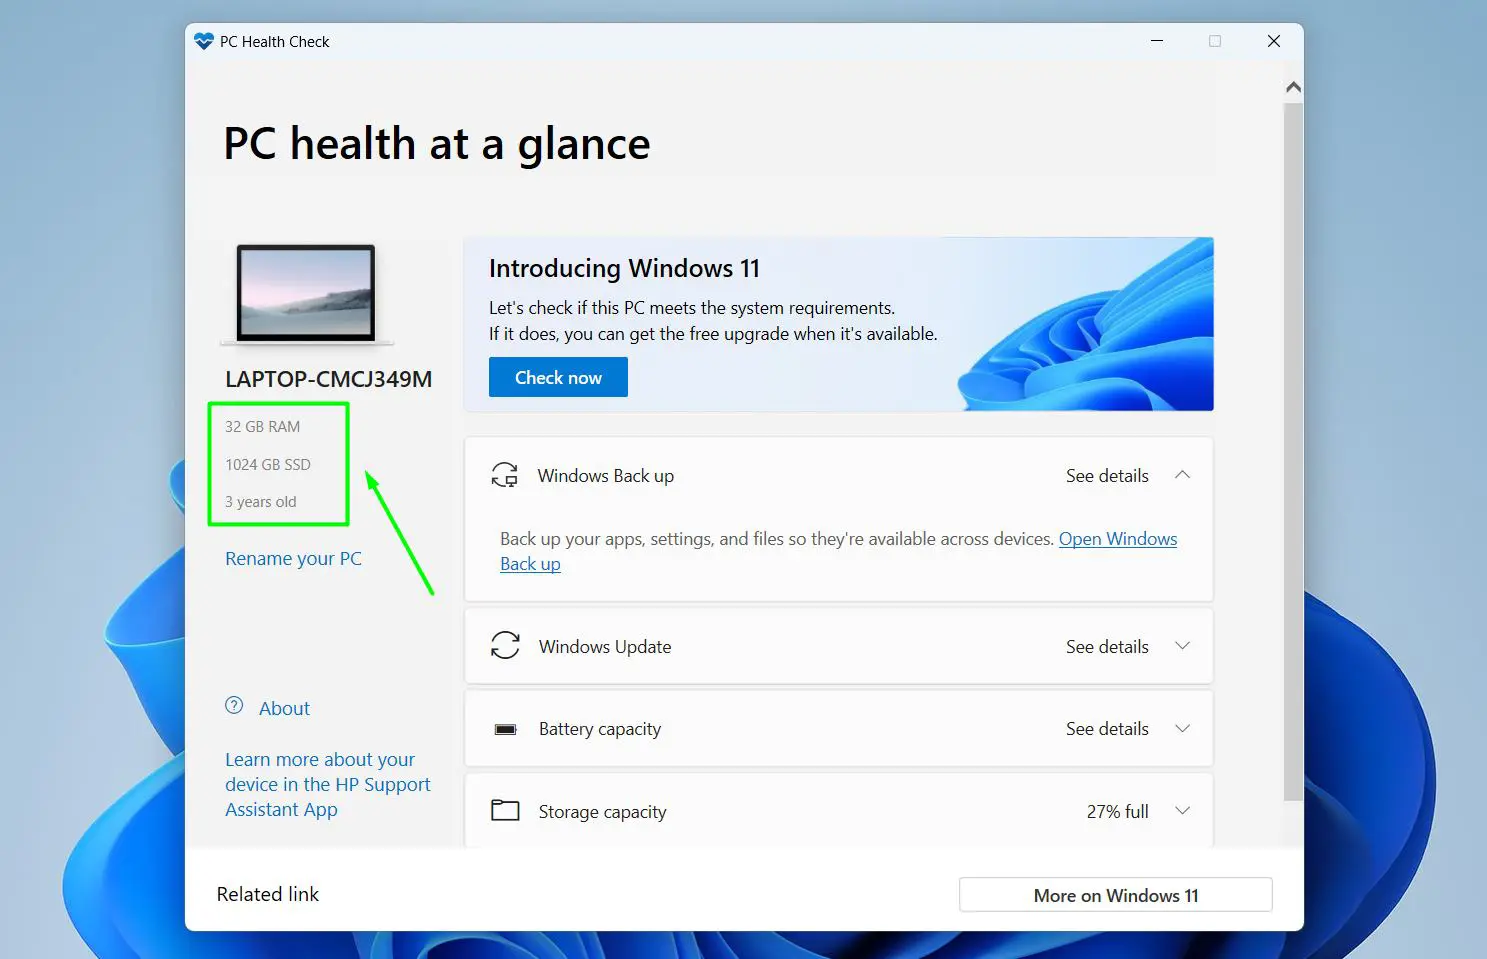1487x959 pixels.
Task: Open the HP Support Assistant learn more link
Action: coord(327,784)
